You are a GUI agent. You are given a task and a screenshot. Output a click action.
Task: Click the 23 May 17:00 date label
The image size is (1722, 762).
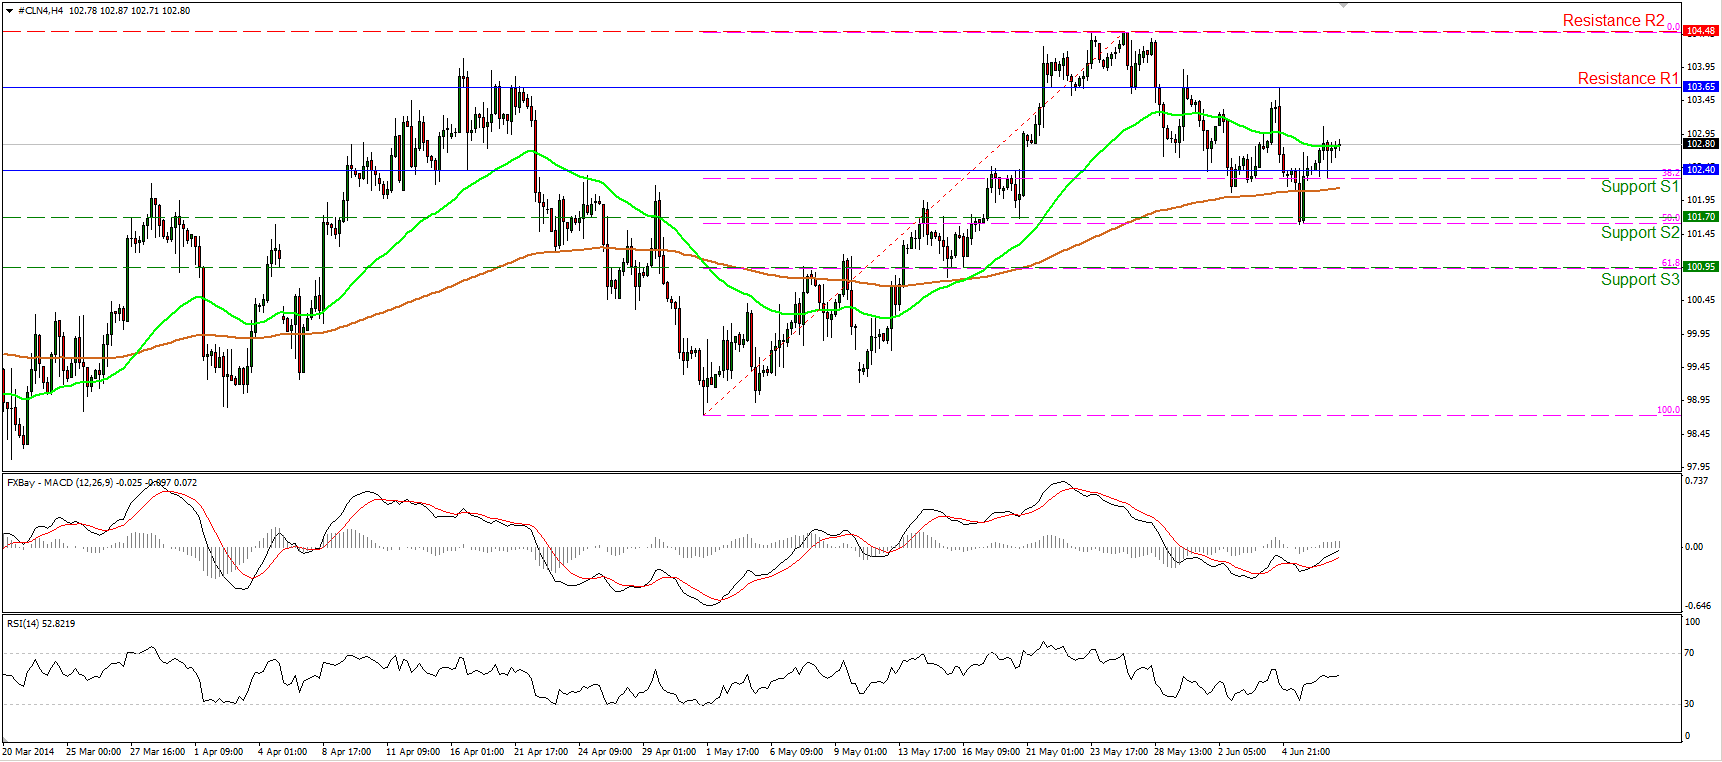pos(1119,752)
